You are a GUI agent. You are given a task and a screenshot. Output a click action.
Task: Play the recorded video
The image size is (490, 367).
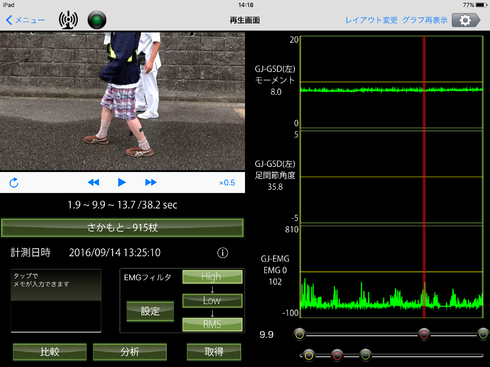click(x=122, y=182)
